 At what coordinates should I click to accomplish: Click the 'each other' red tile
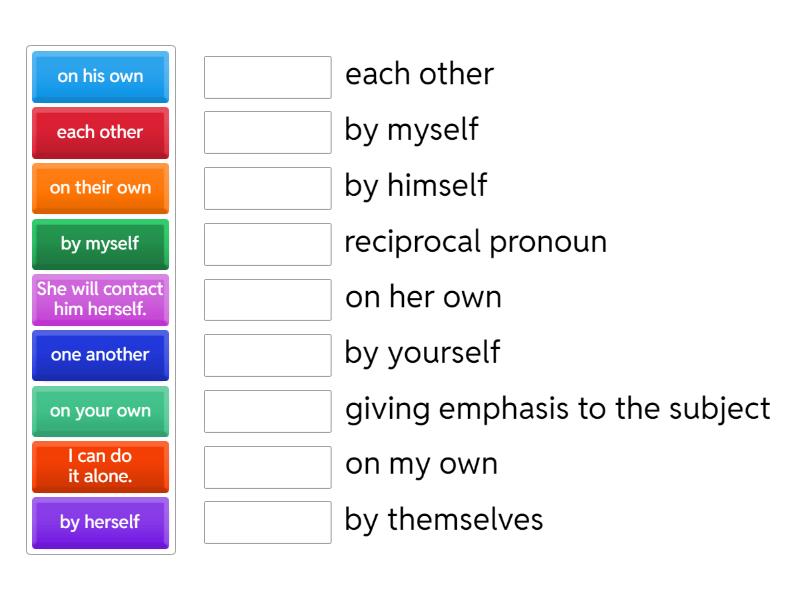point(100,133)
